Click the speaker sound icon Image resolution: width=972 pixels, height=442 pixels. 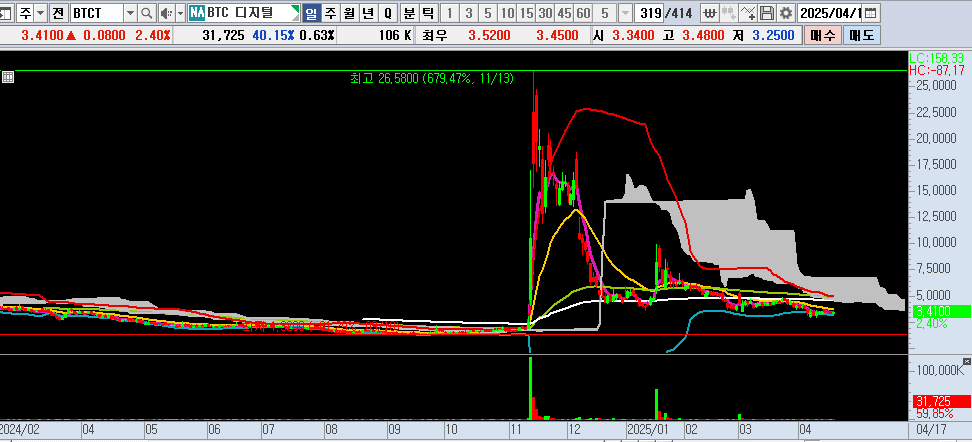pyautogui.click(x=166, y=12)
